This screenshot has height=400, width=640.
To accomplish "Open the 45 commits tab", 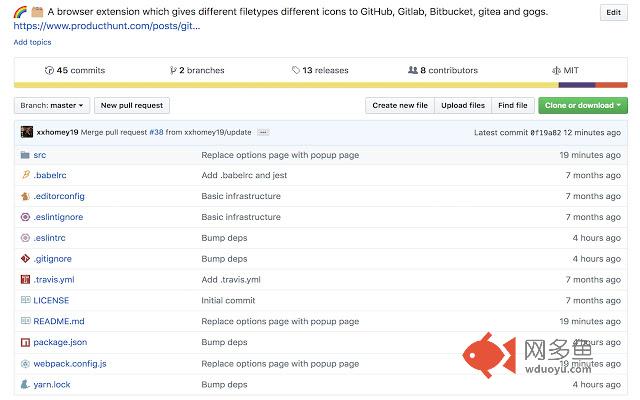I will coord(75,70).
